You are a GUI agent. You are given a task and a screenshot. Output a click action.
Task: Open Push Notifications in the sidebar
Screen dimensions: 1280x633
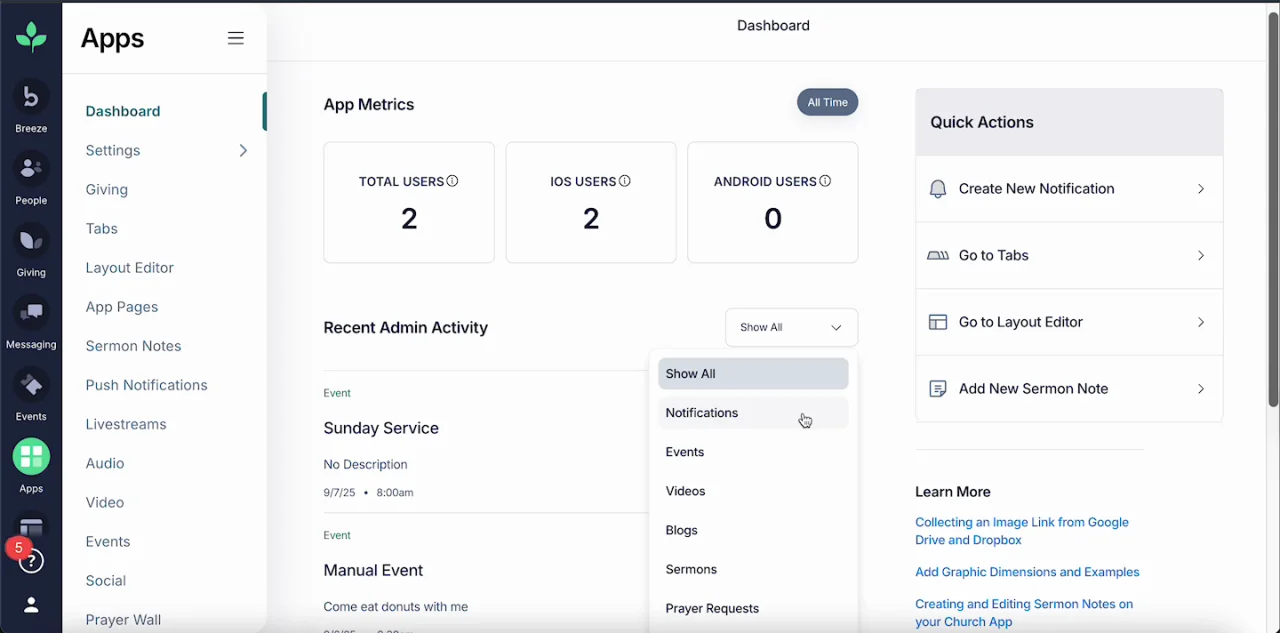tap(146, 385)
